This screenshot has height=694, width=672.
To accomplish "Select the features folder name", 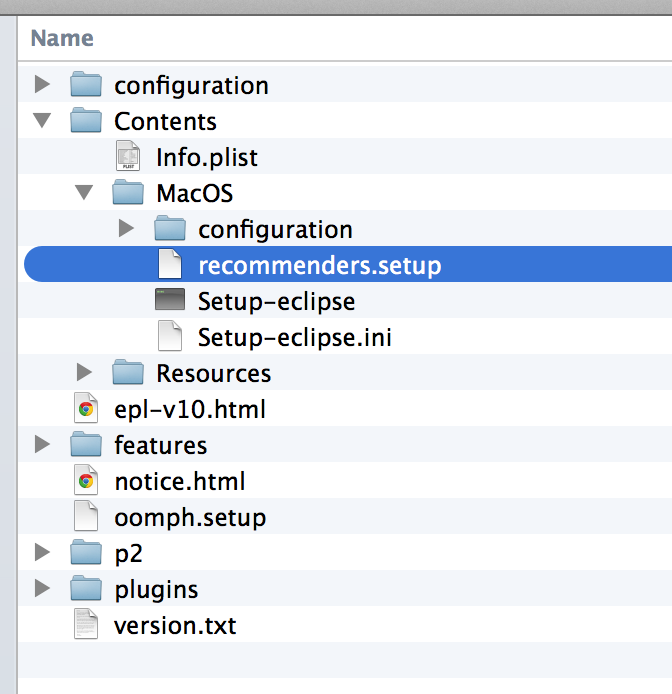I will coord(161,445).
